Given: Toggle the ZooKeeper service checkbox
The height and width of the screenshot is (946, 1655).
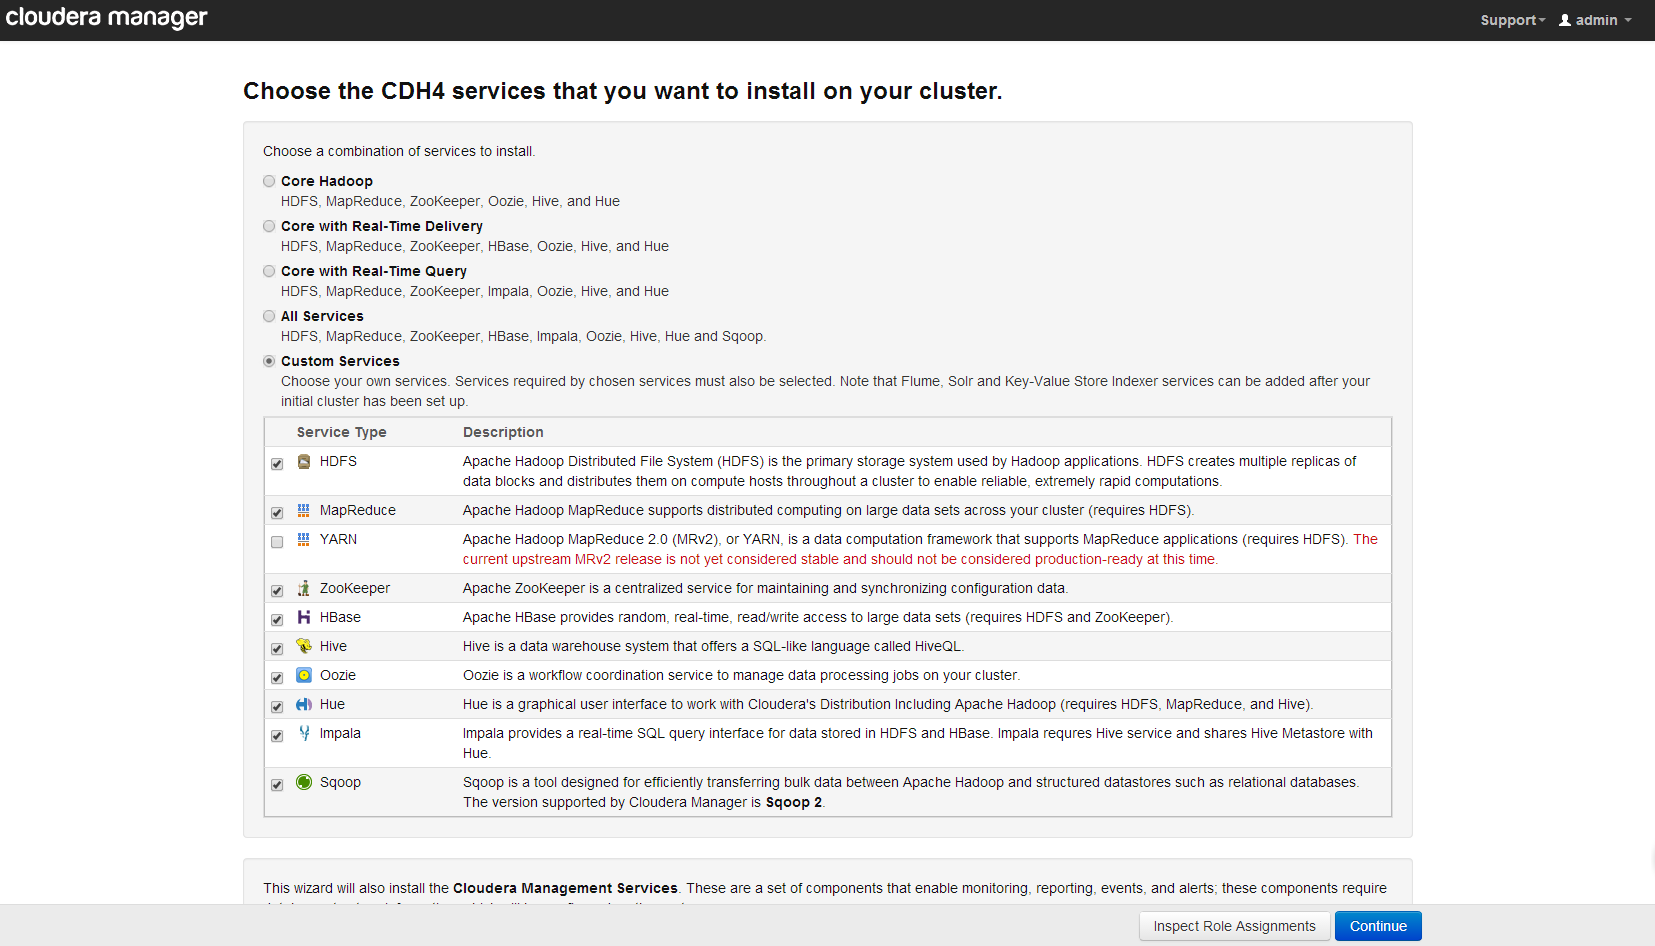Looking at the screenshot, I should [277, 591].
